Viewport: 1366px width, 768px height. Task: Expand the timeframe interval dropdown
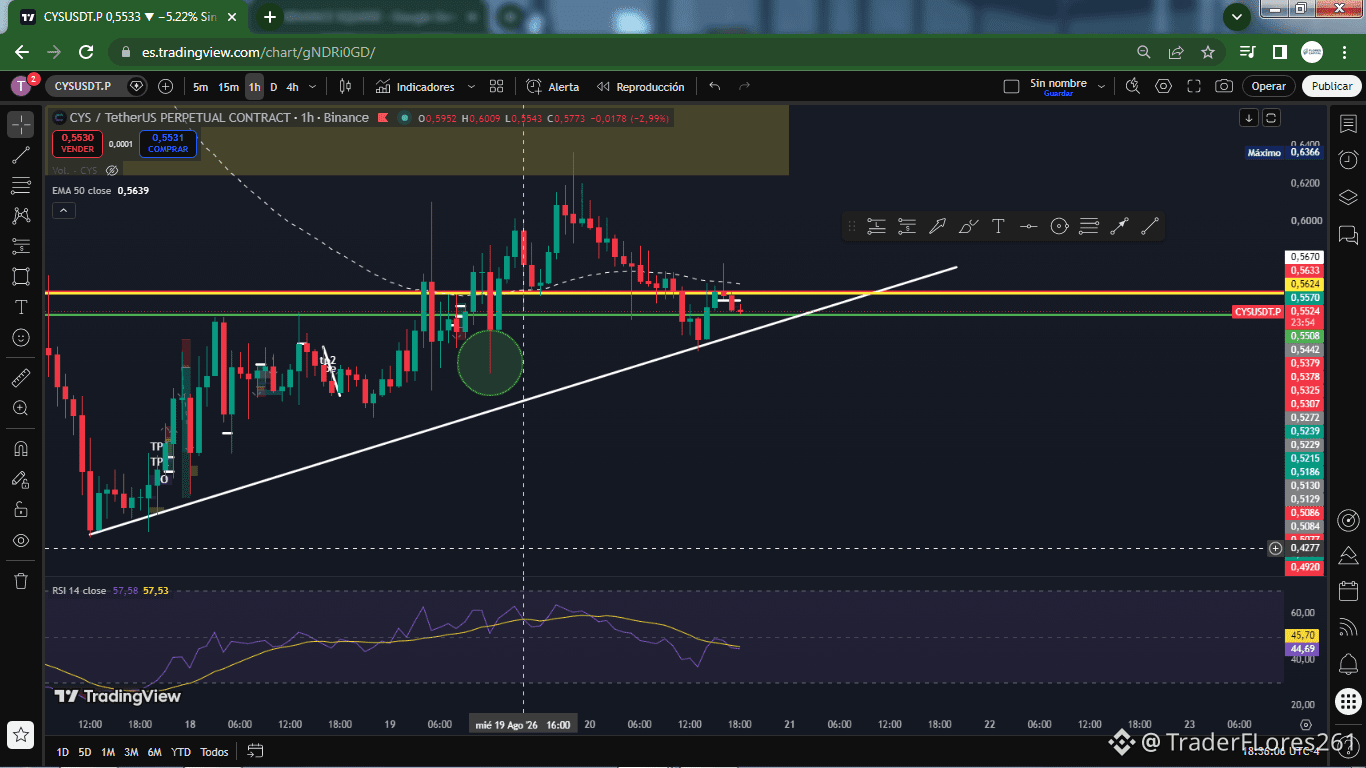(312, 87)
